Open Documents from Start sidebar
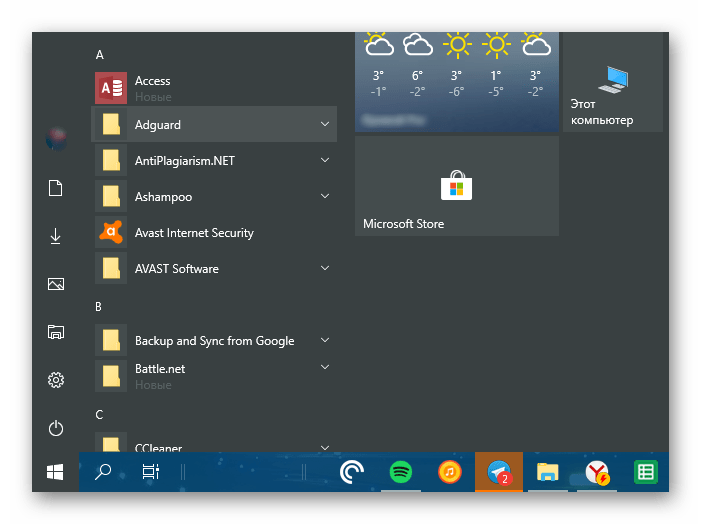 (x=56, y=188)
